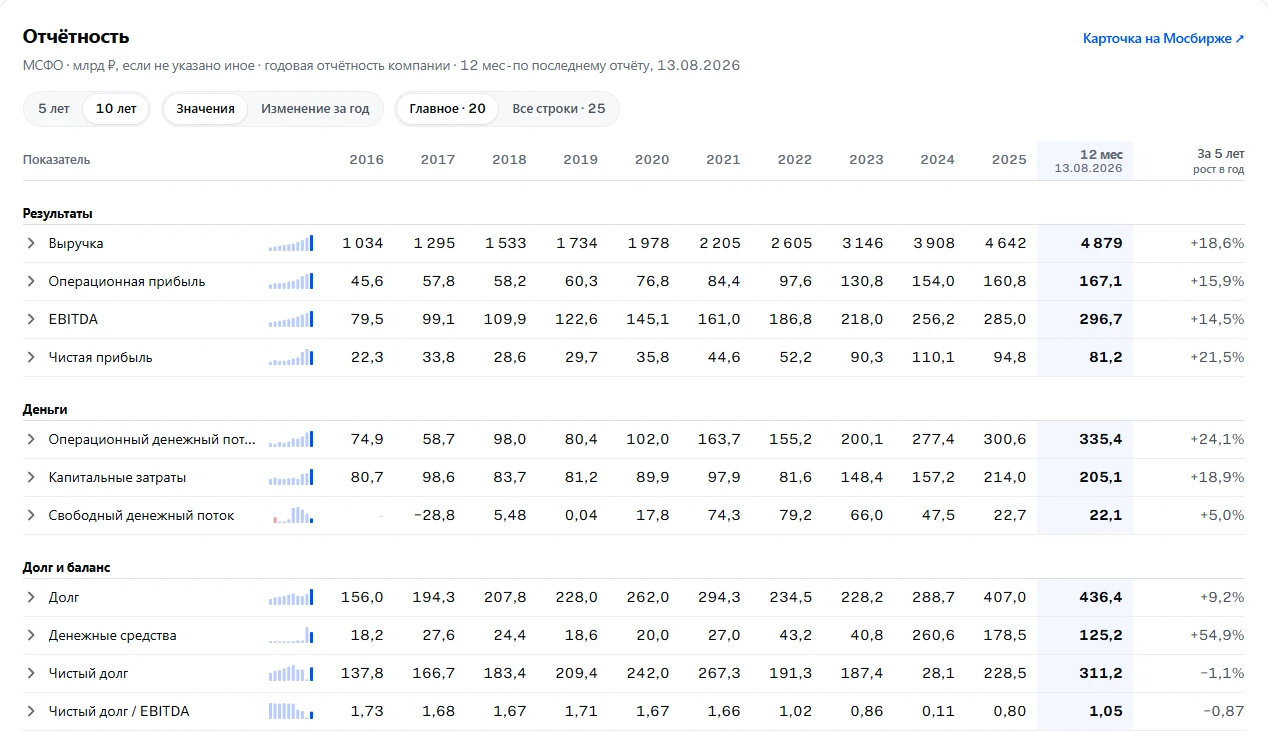Click the Денежные средства mini chart
This screenshot has width=1268, height=732.
tap(291, 635)
